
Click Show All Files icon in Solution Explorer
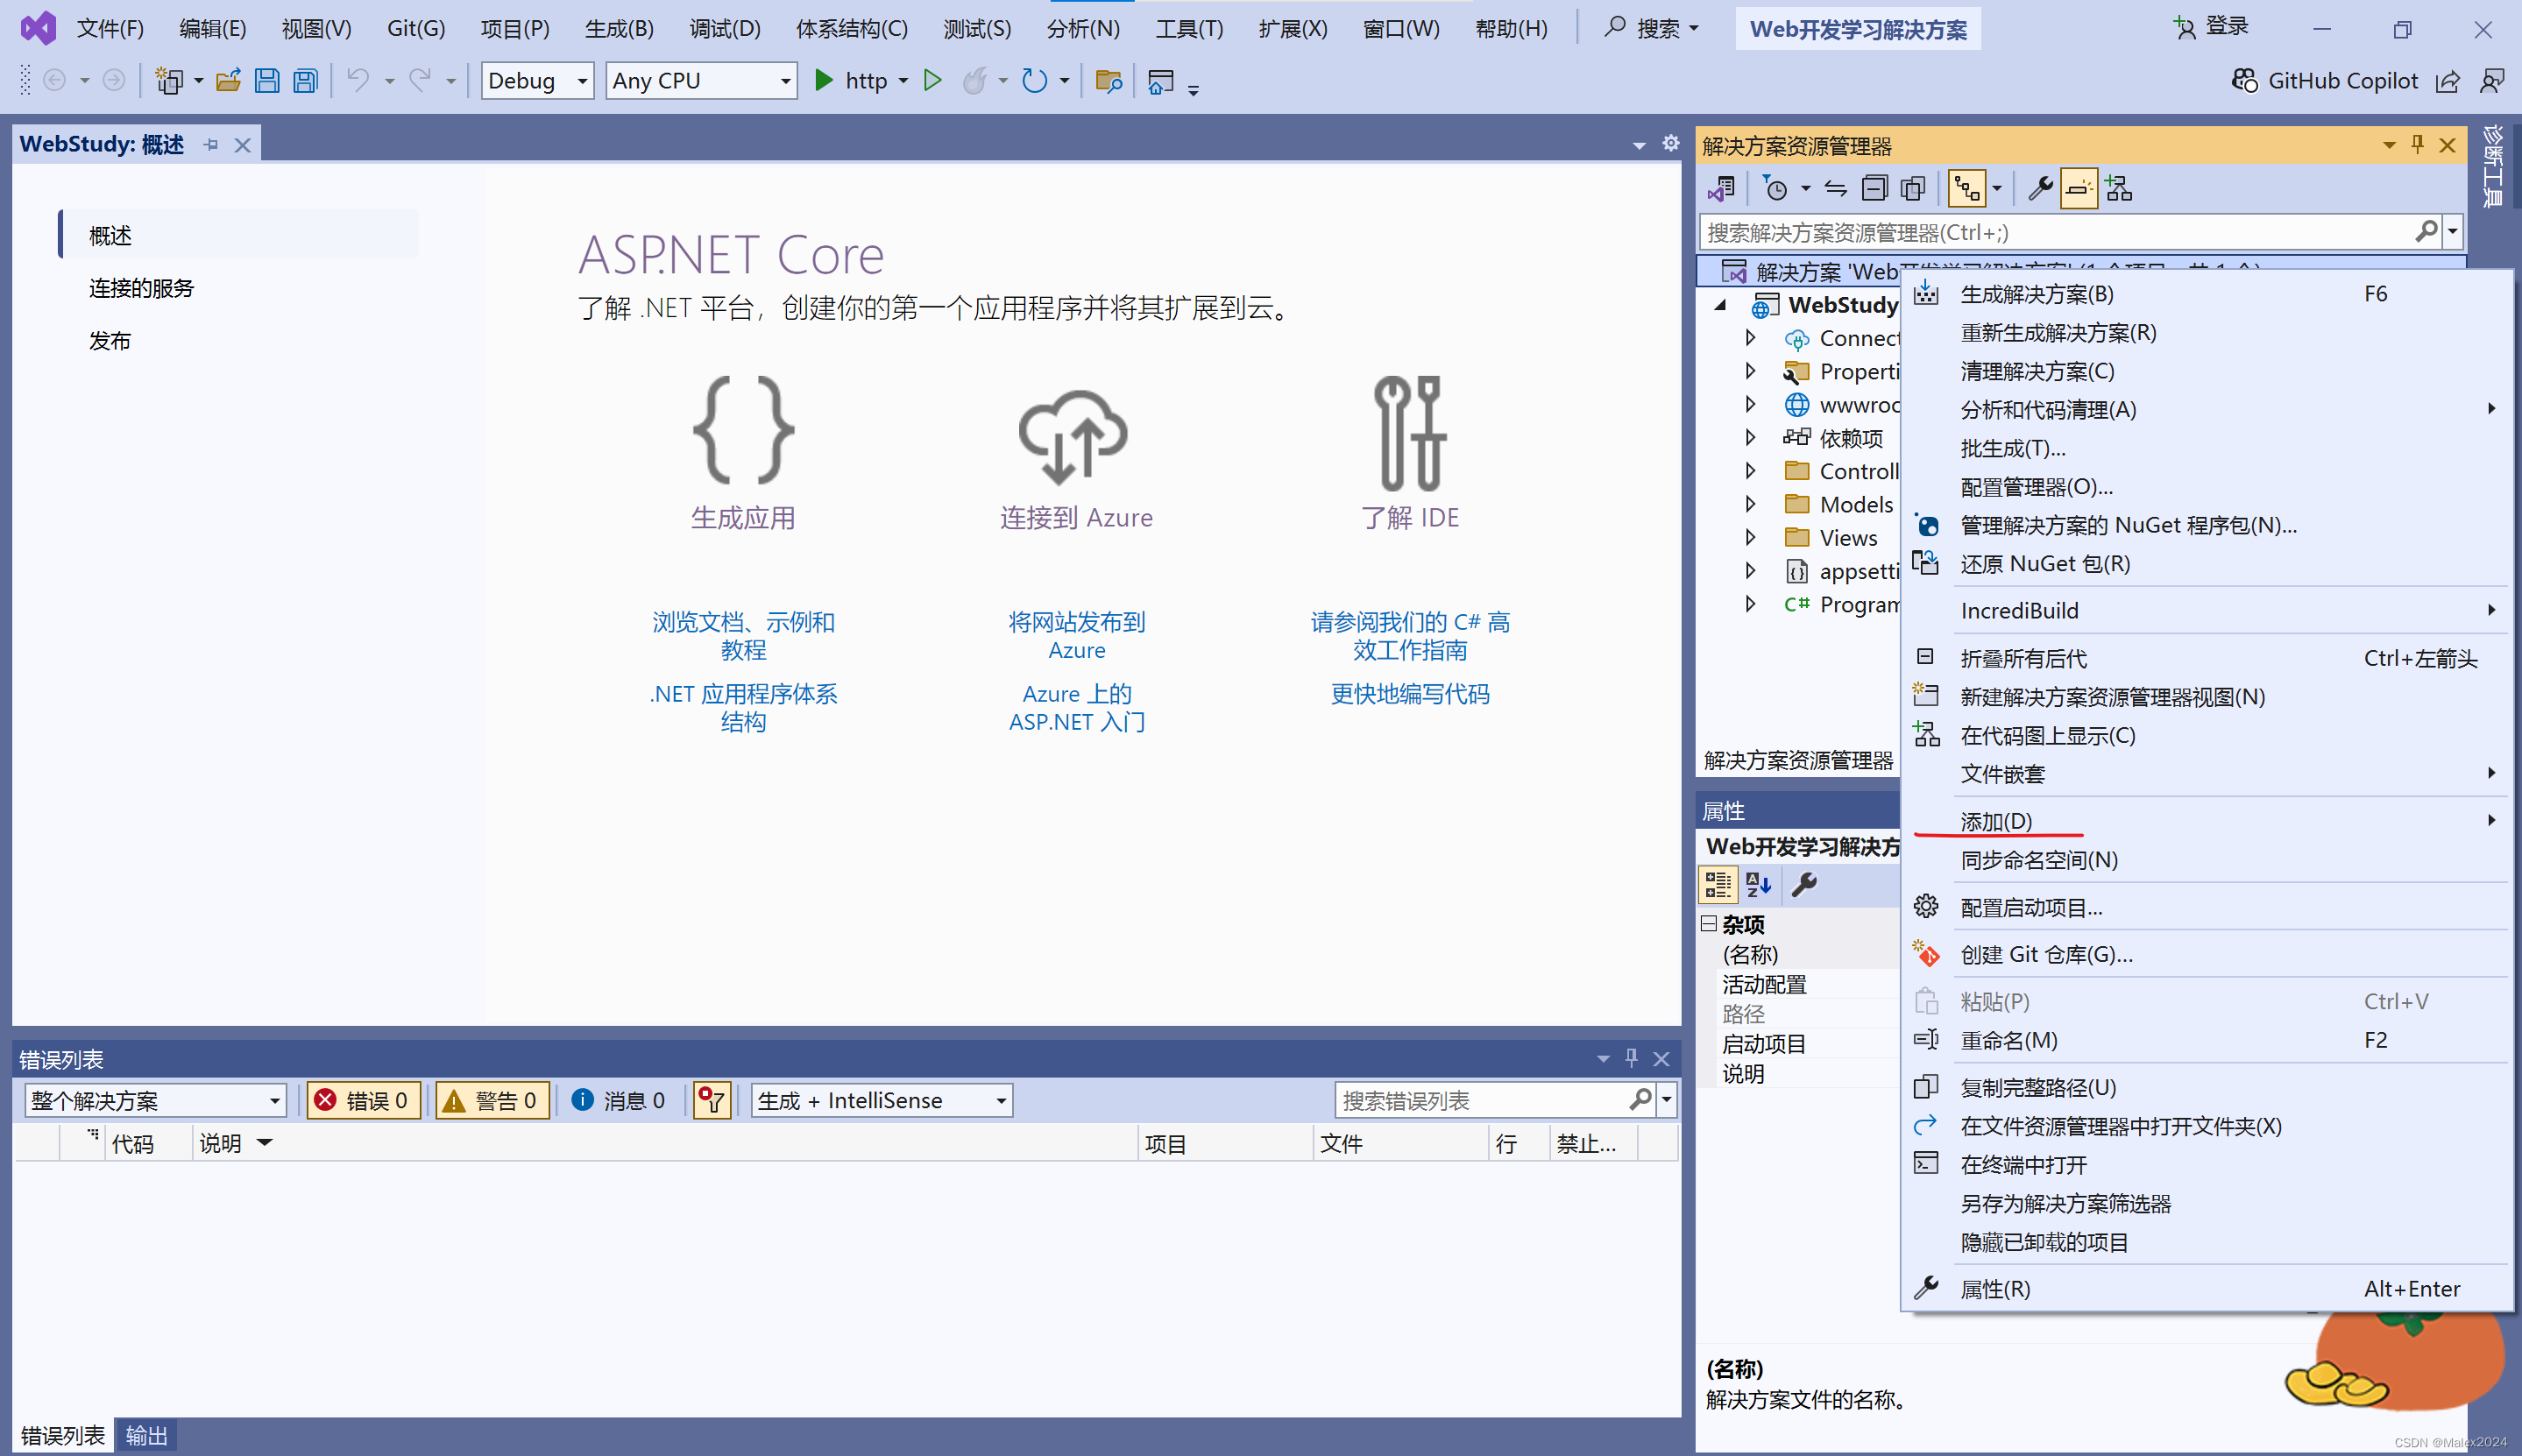[1913, 188]
